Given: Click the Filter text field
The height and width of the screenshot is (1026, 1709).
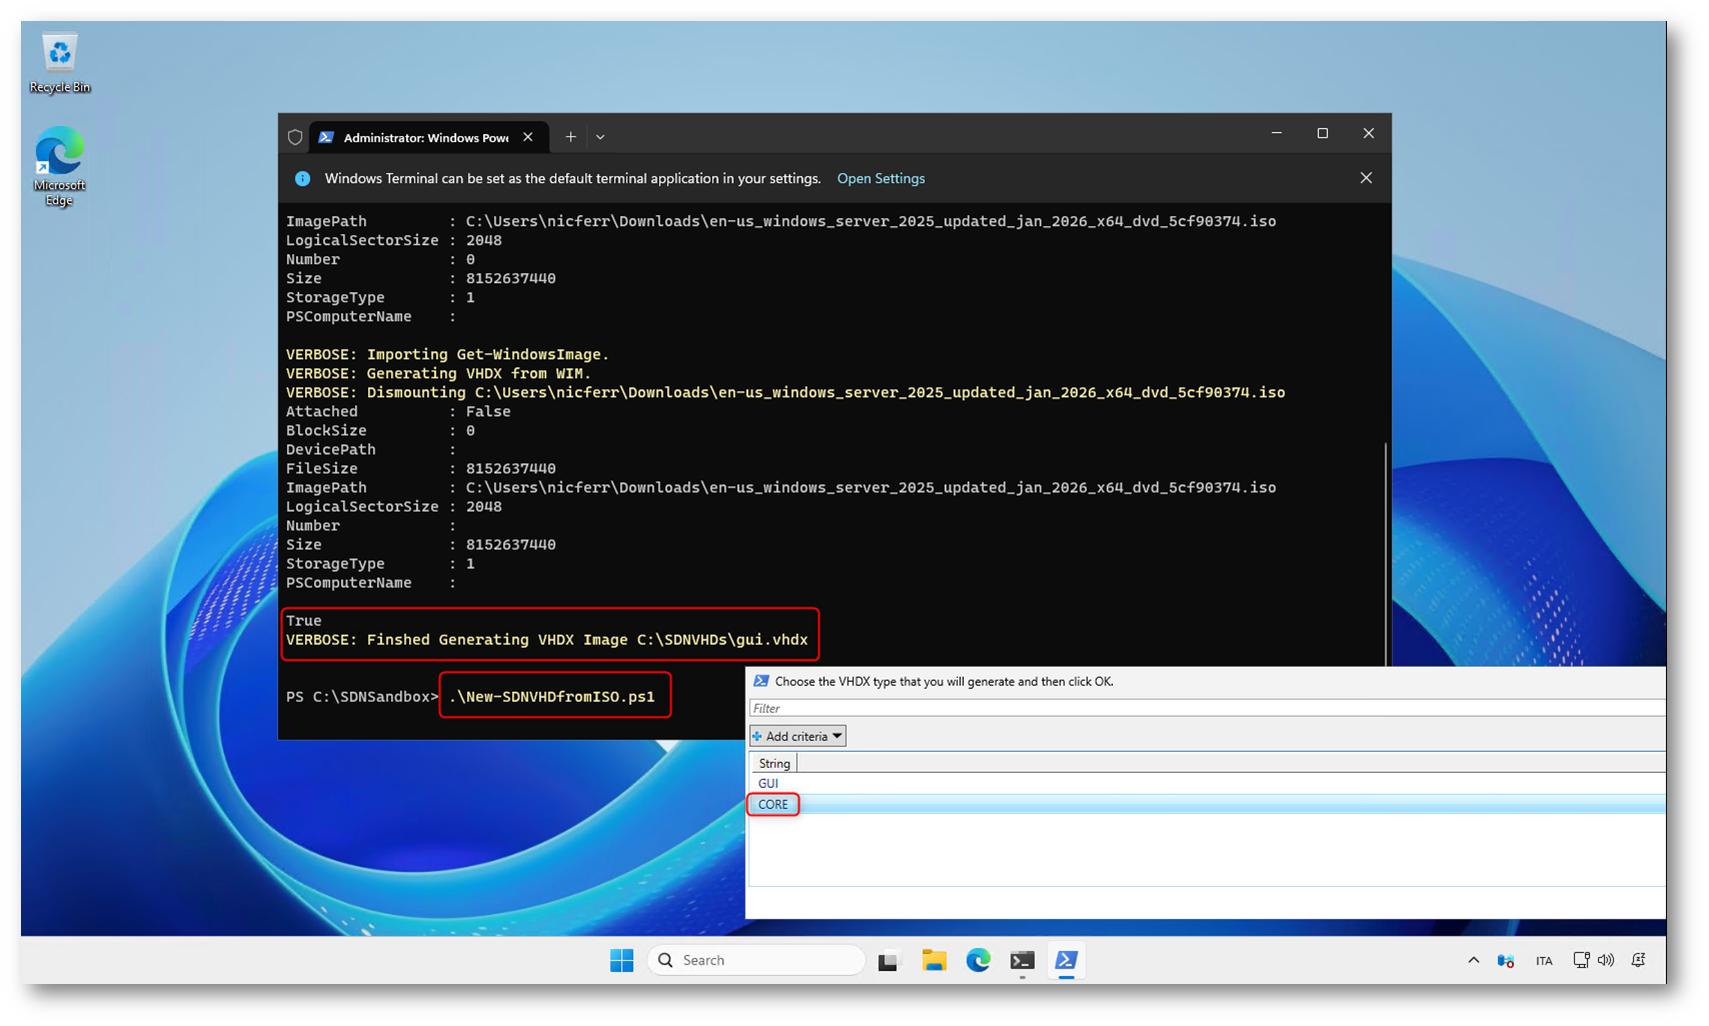Looking at the screenshot, I should [1200, 708].
